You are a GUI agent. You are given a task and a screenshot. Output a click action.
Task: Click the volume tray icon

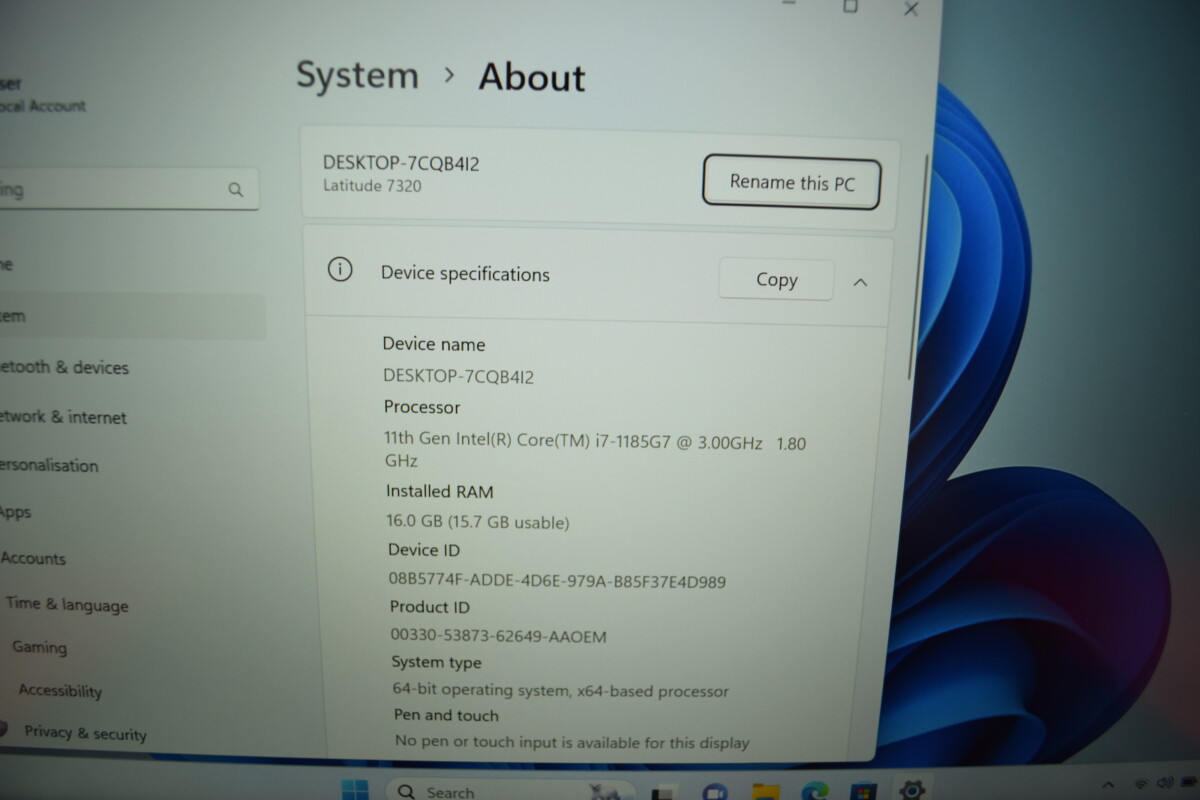pyautogui.click(x=1164, y=782)
